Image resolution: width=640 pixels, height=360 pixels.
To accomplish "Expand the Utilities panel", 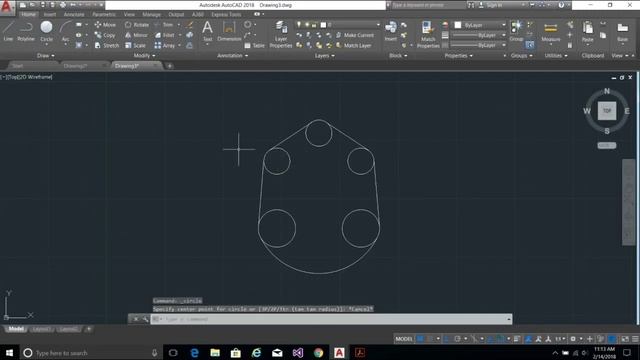I will click(x=556, y=56).
